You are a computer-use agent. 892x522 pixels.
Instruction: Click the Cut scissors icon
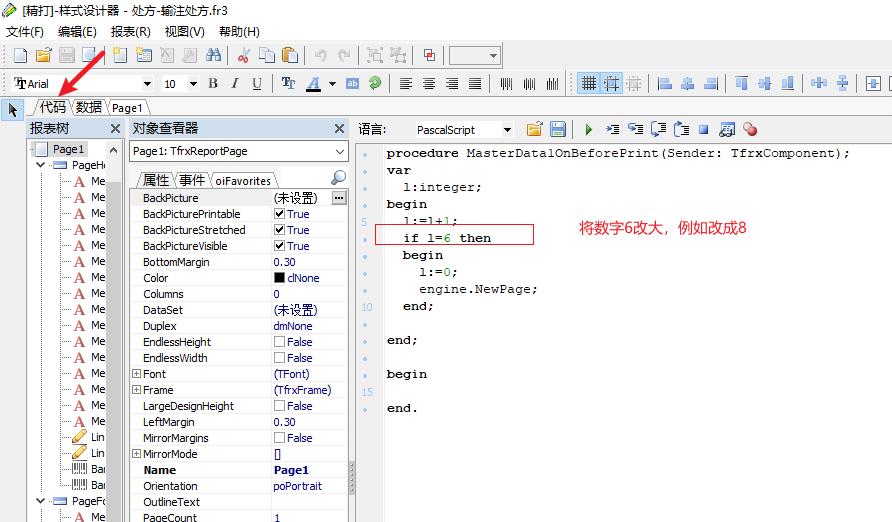click(x=243, y=56)
